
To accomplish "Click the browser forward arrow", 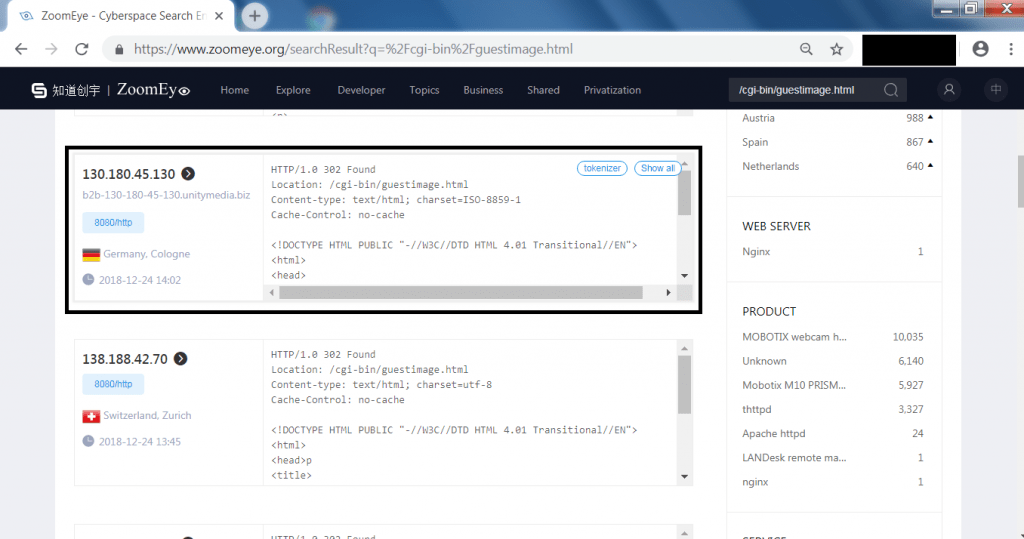I will (x=51, y=49).
